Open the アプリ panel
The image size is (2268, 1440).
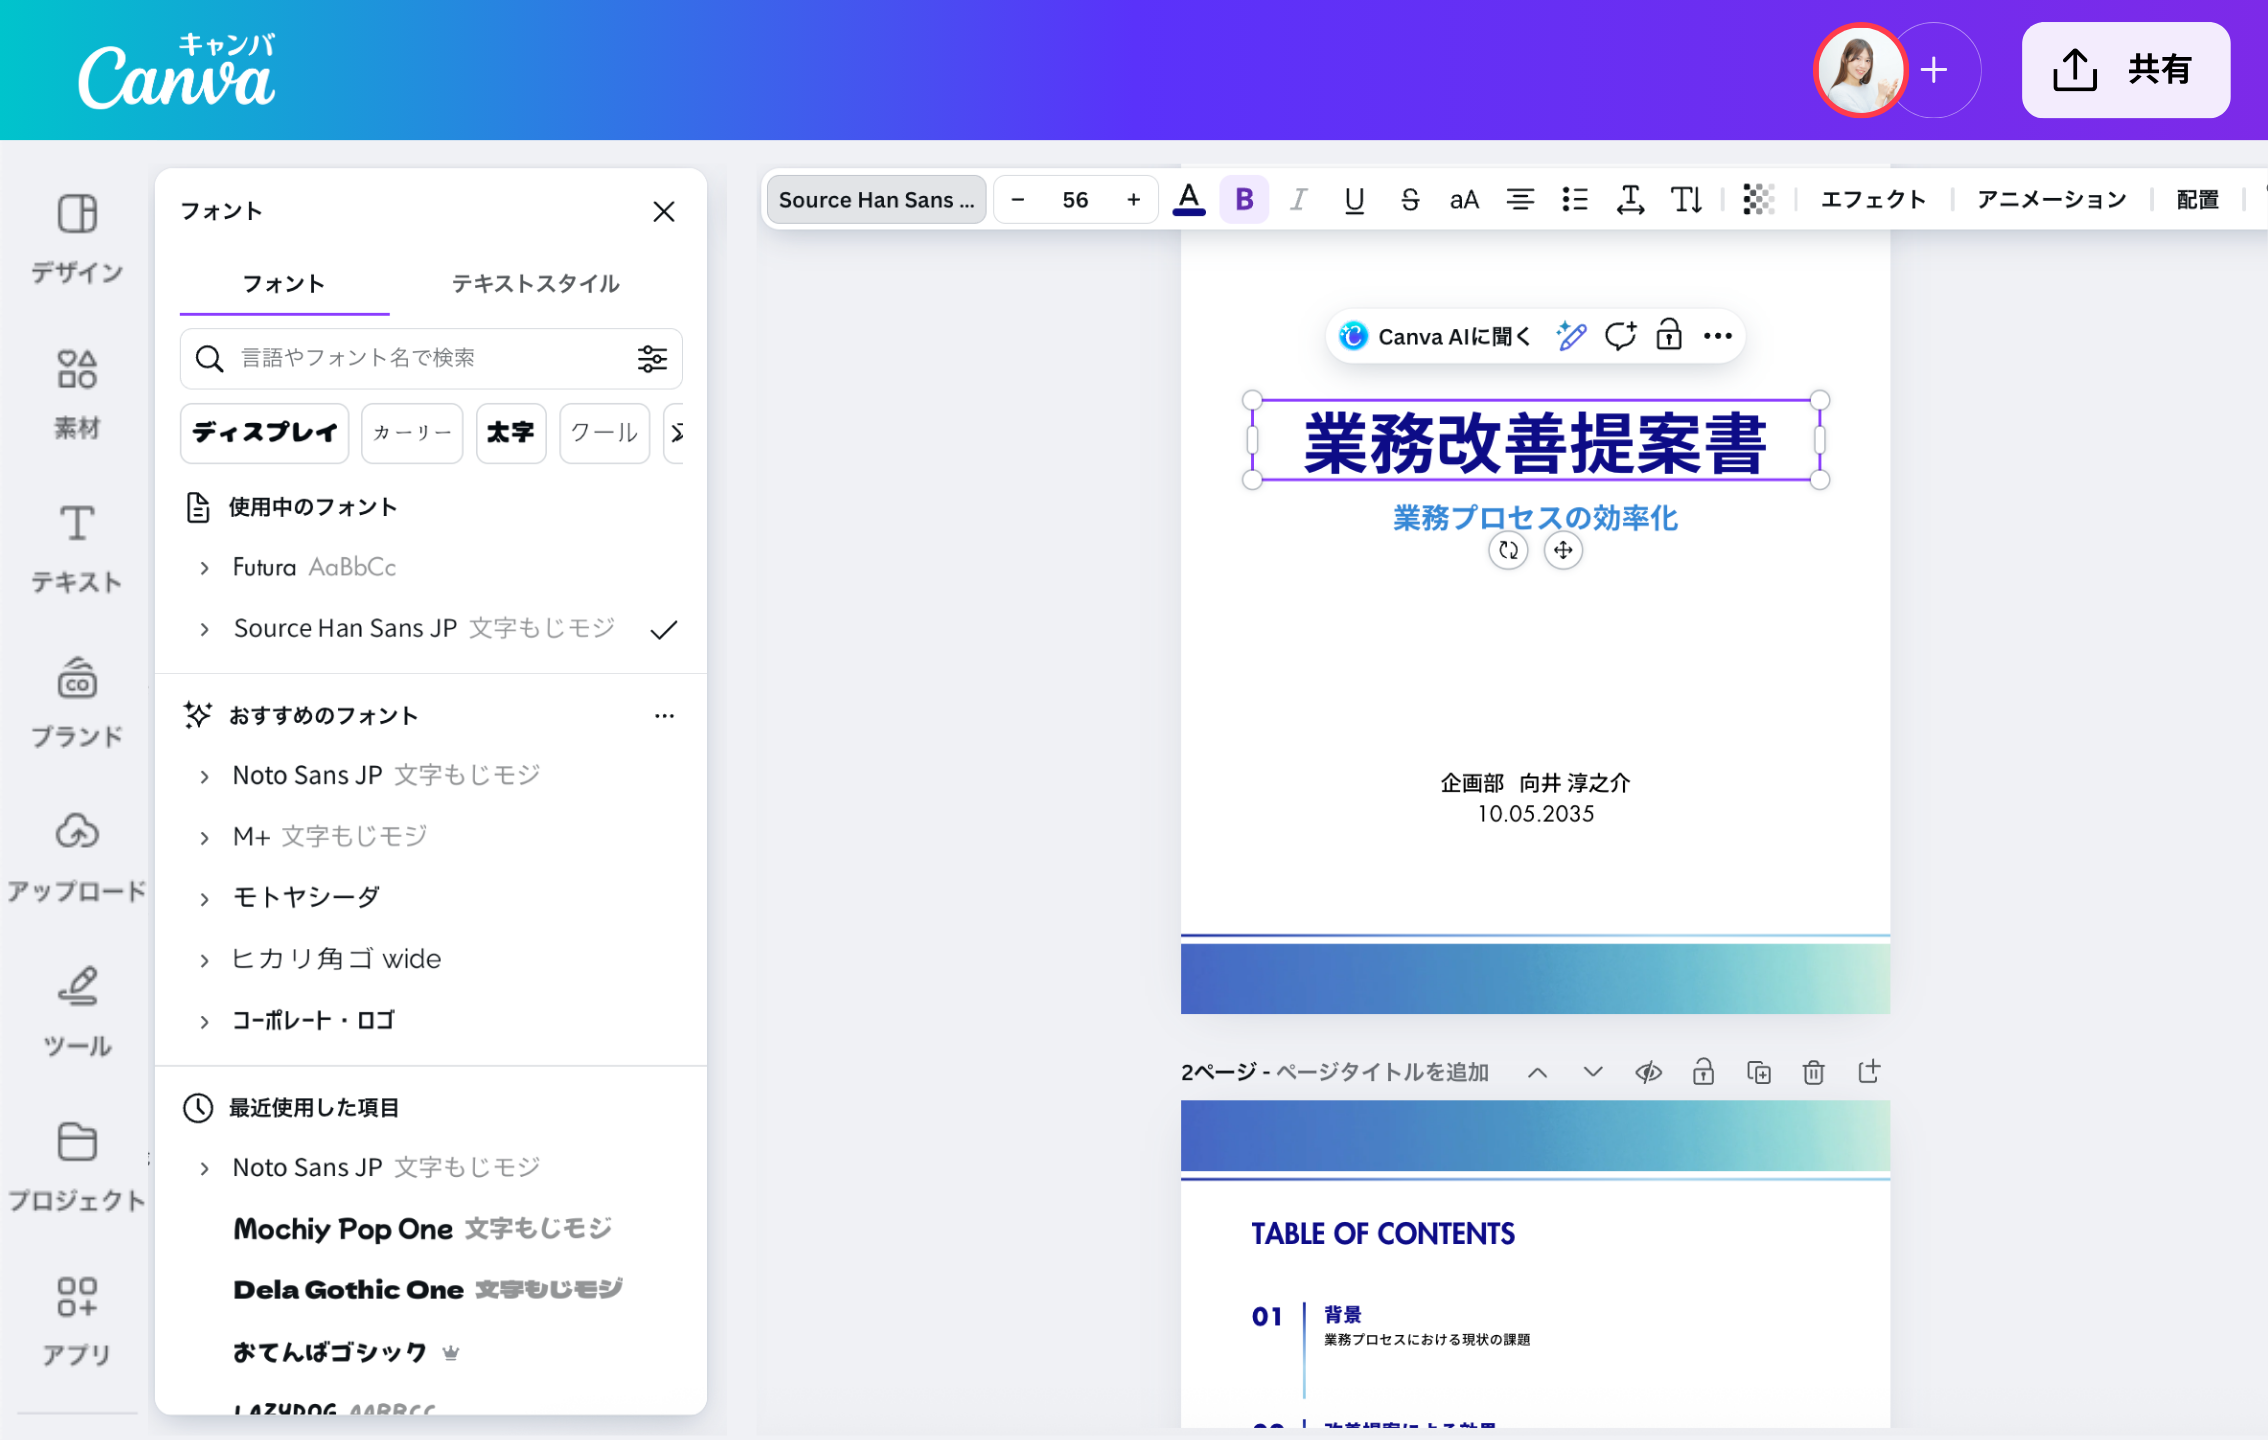(77, 1322)
